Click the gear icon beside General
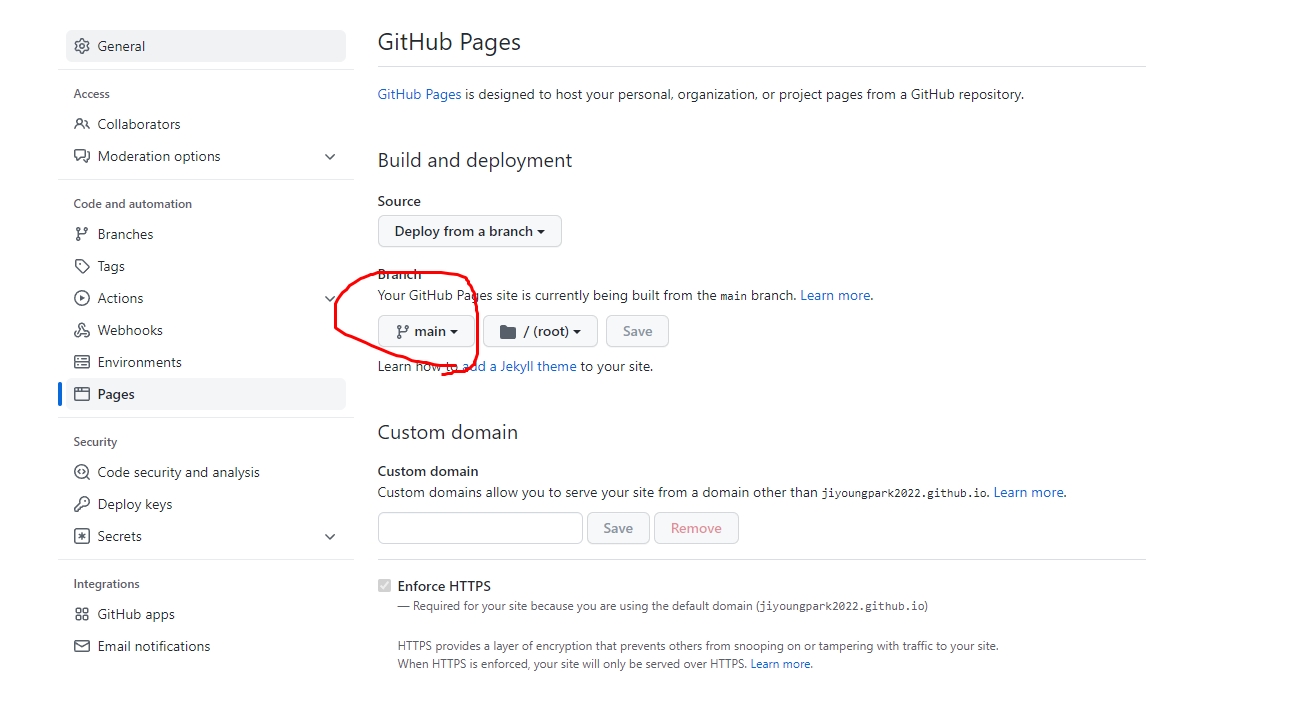 pyautogui.click(x=82, y=46)
